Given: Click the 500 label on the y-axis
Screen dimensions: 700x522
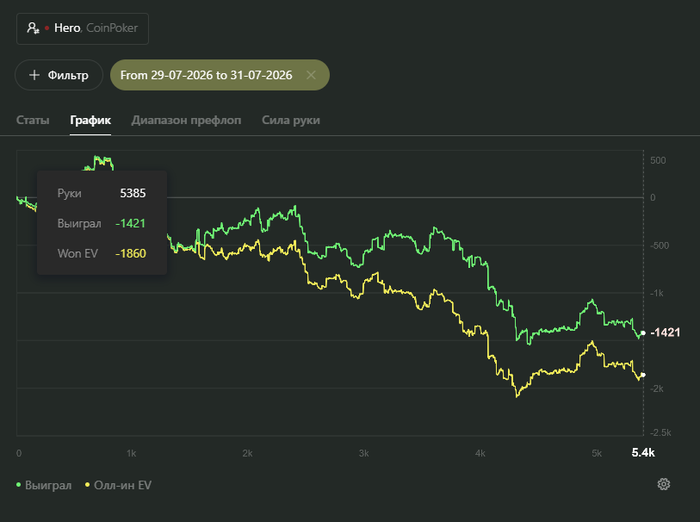Looking at the screenshot, I should tap(658, 160).
